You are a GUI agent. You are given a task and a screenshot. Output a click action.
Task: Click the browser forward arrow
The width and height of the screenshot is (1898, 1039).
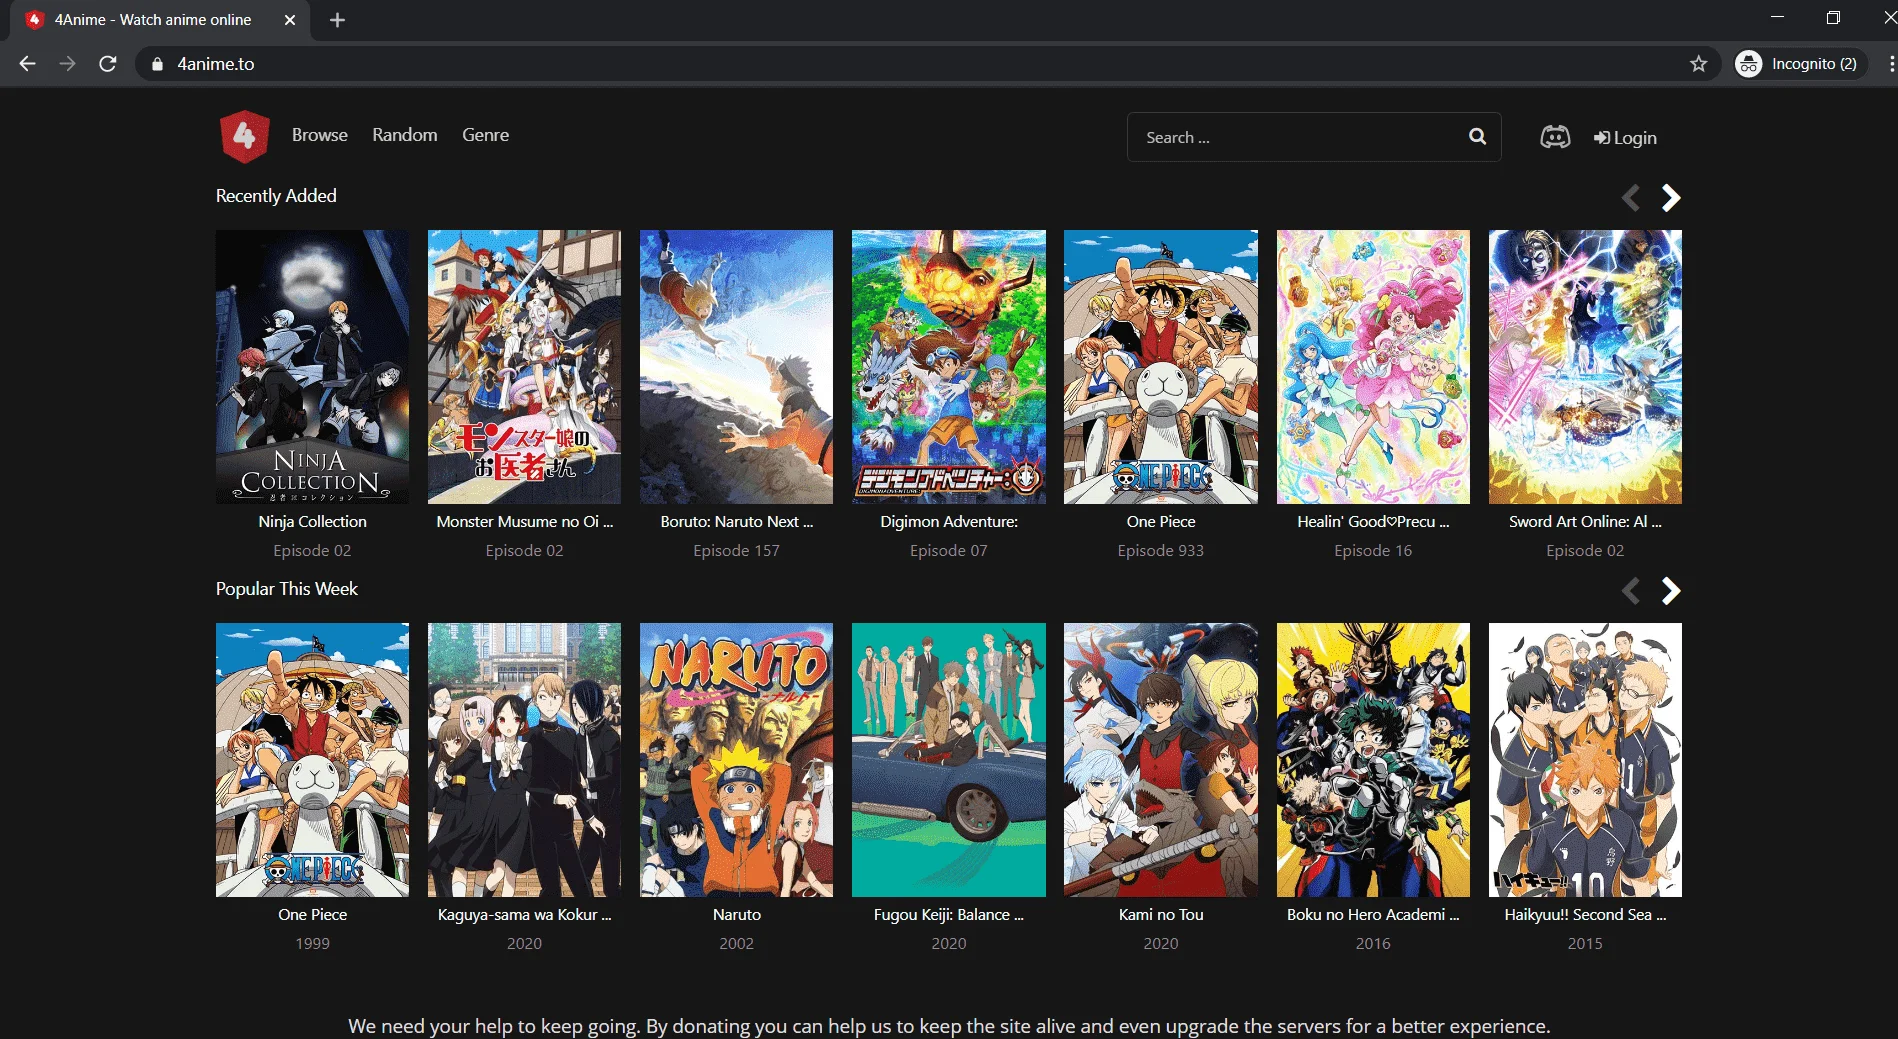coord(67,64)
